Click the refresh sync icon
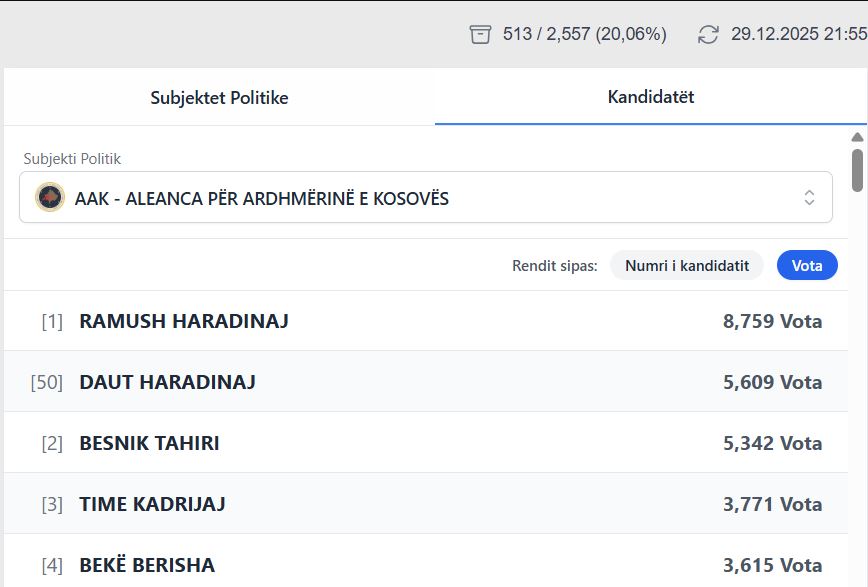Screen dimensions: 868x587 pyautogui.click(x=708, y=34)
